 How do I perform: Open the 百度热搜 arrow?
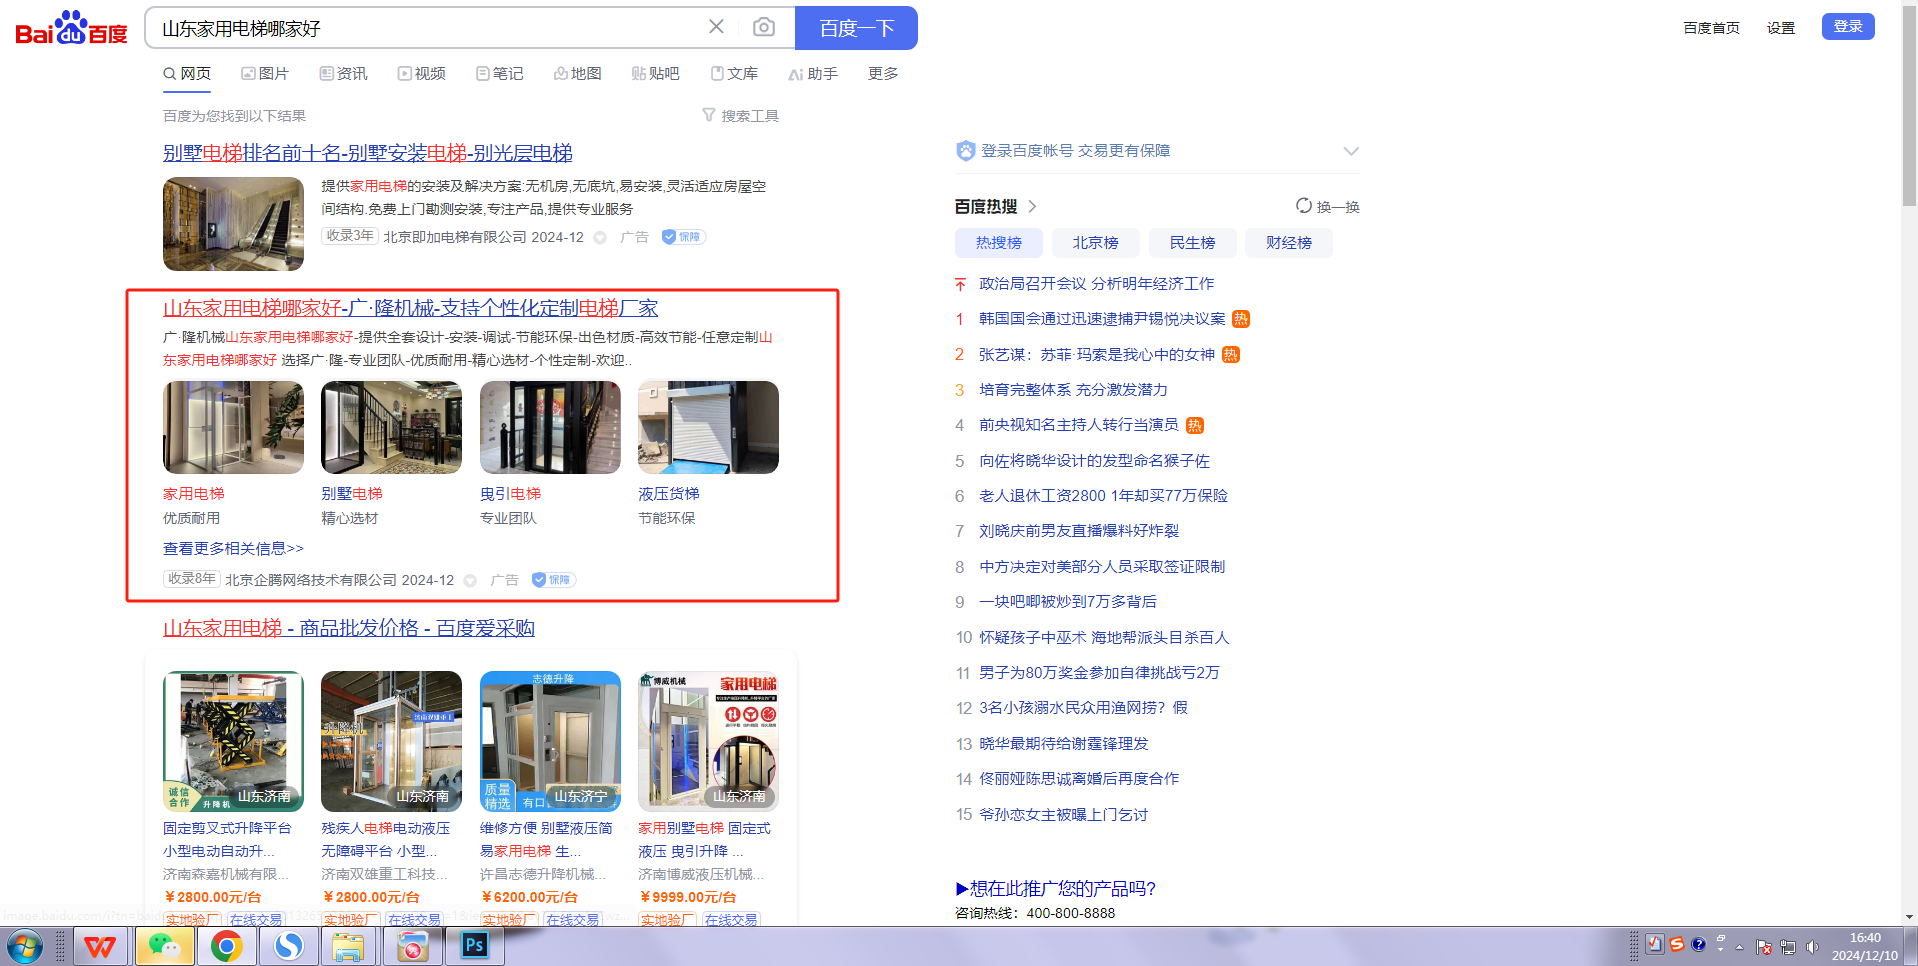(1033, 206)
